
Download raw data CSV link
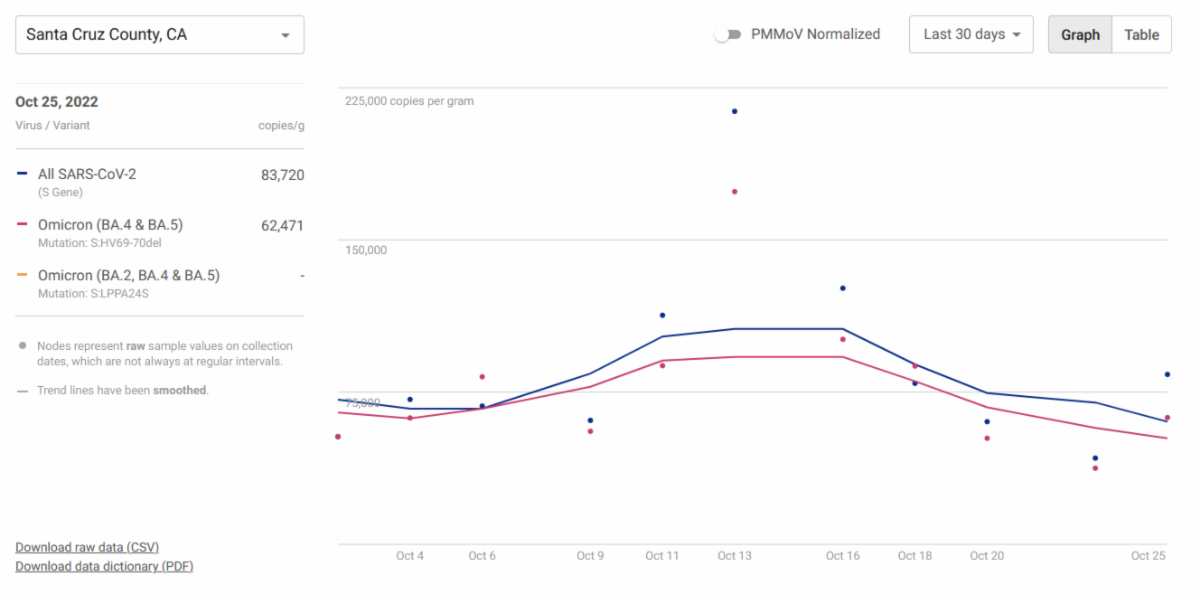click(x=87, y=547)
